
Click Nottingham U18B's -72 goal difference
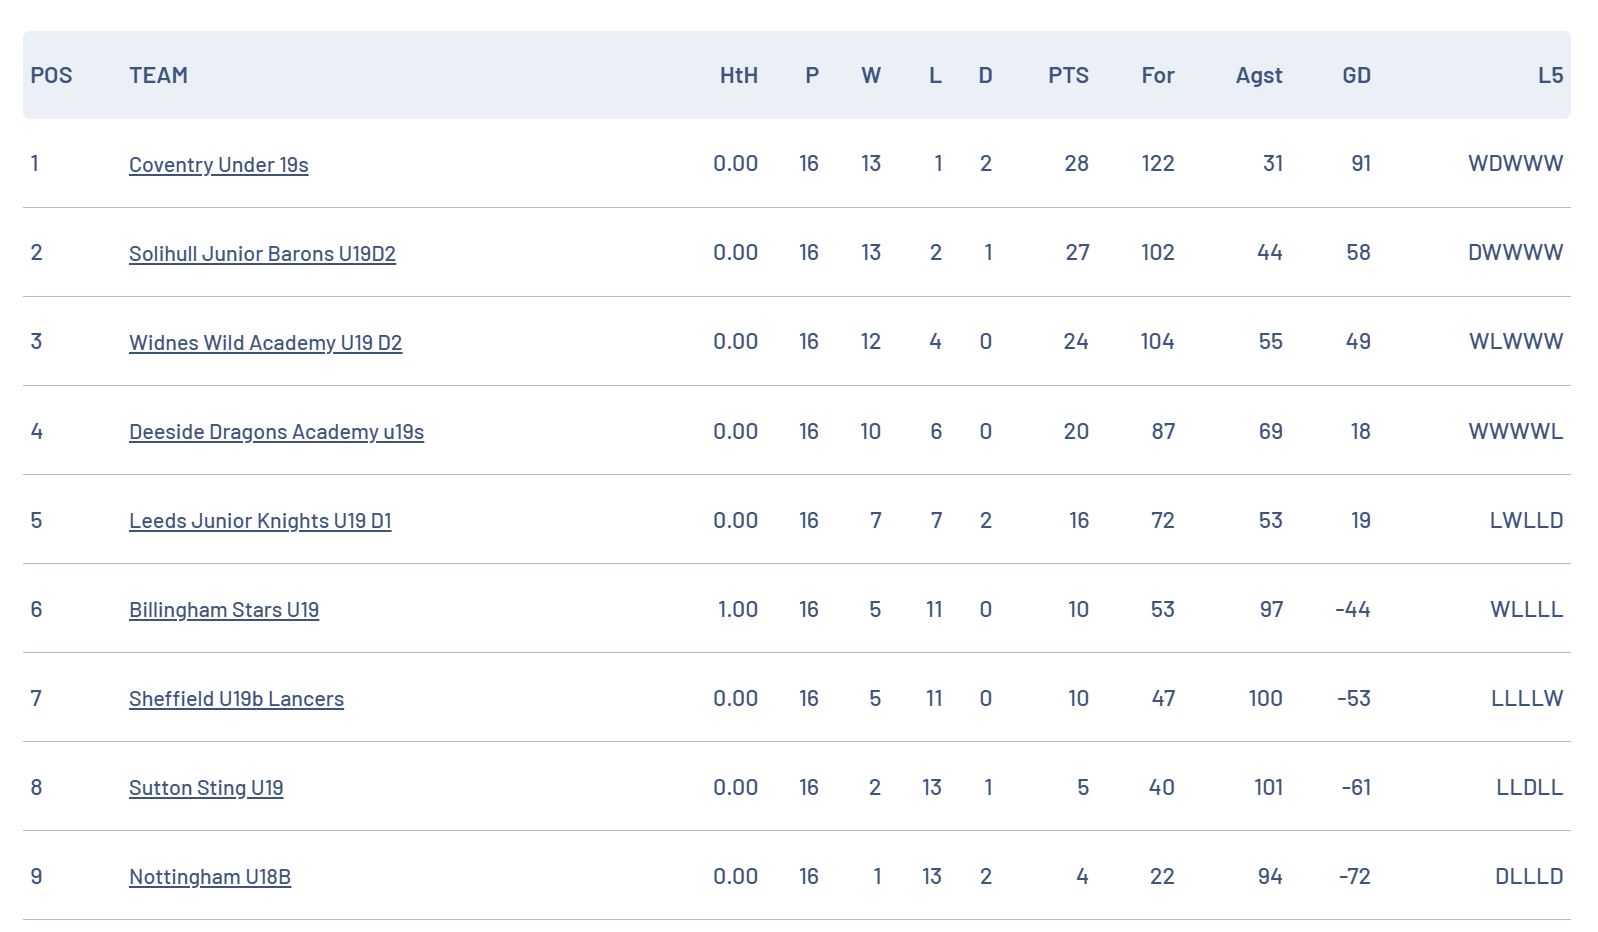click(x=1354, y=876)
